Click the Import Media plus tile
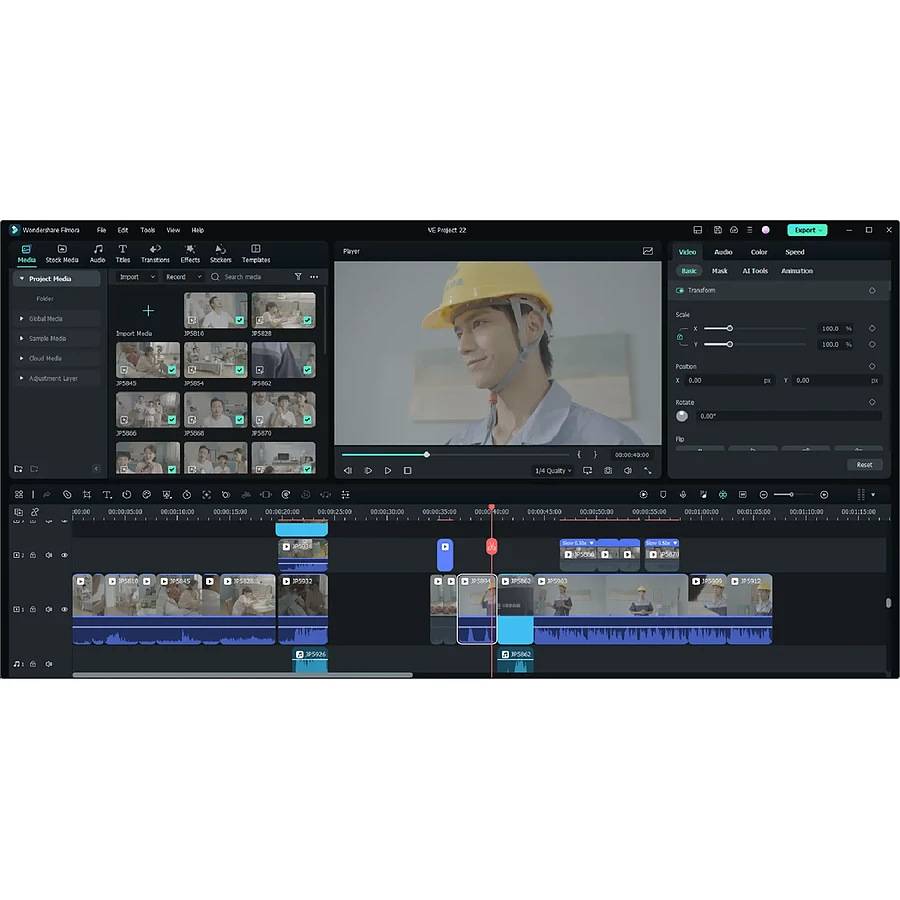 click(x=148, y=311)
